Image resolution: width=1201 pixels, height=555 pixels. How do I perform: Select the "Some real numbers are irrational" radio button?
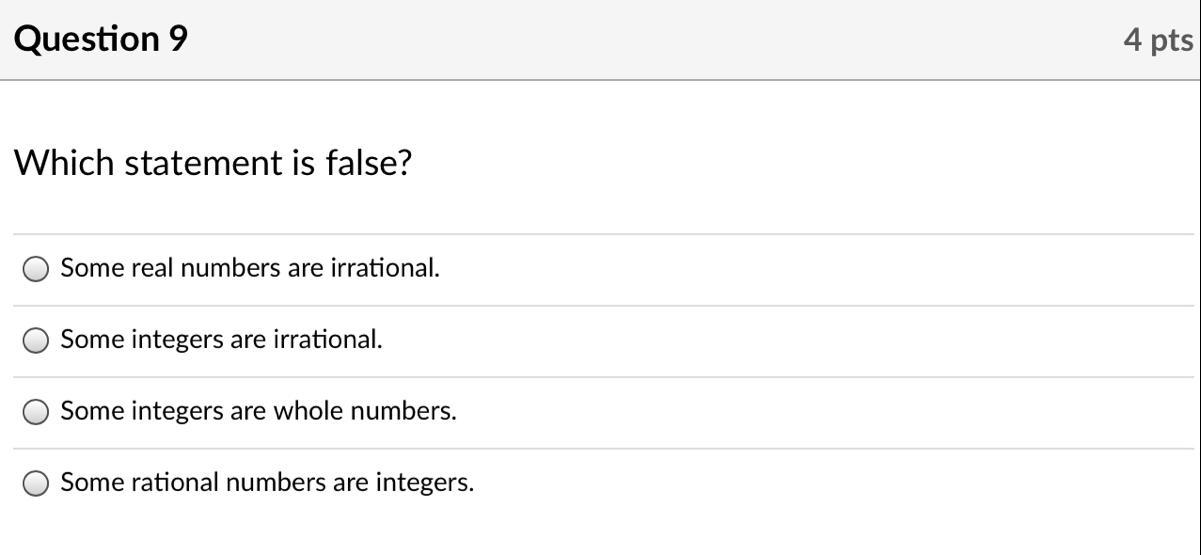(36, 269)
